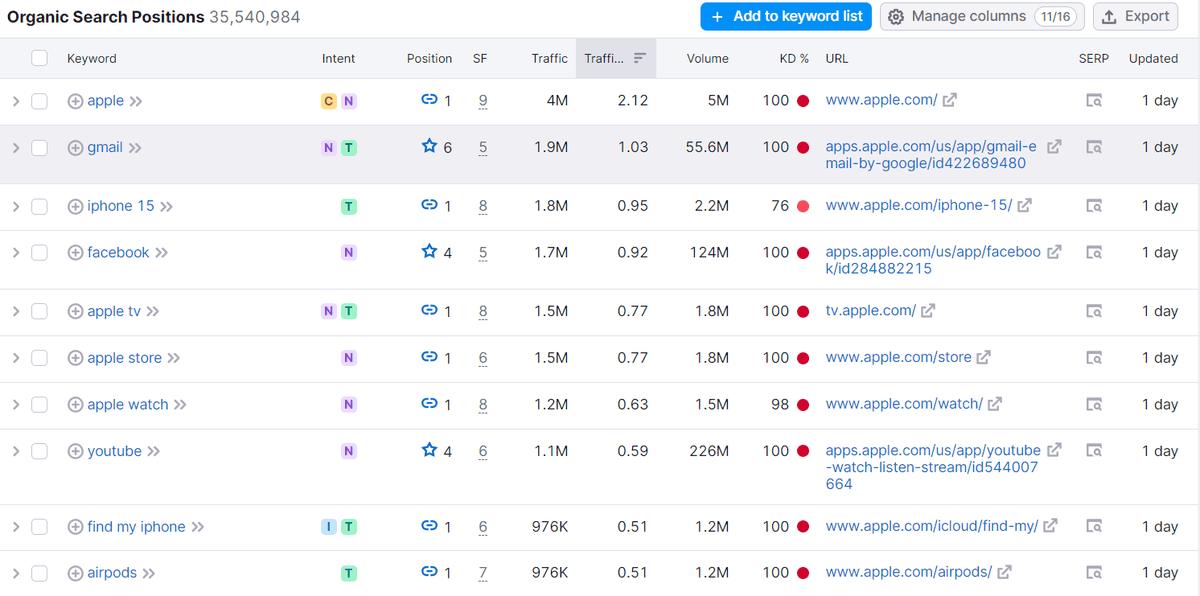
Task: Open external link for www.apple.com/airpods/
Action: point(1004,573)
